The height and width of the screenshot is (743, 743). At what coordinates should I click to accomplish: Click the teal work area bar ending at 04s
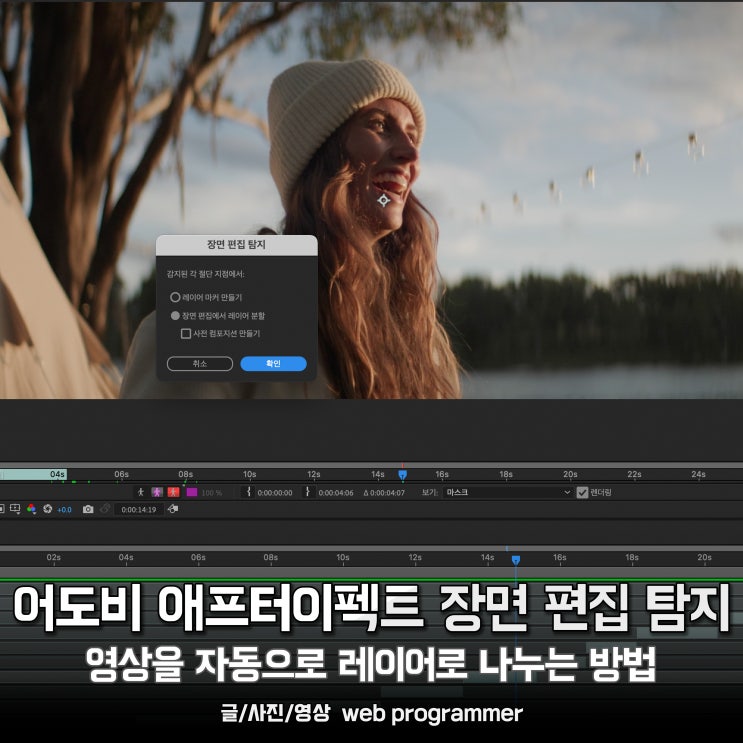point(33,474)
